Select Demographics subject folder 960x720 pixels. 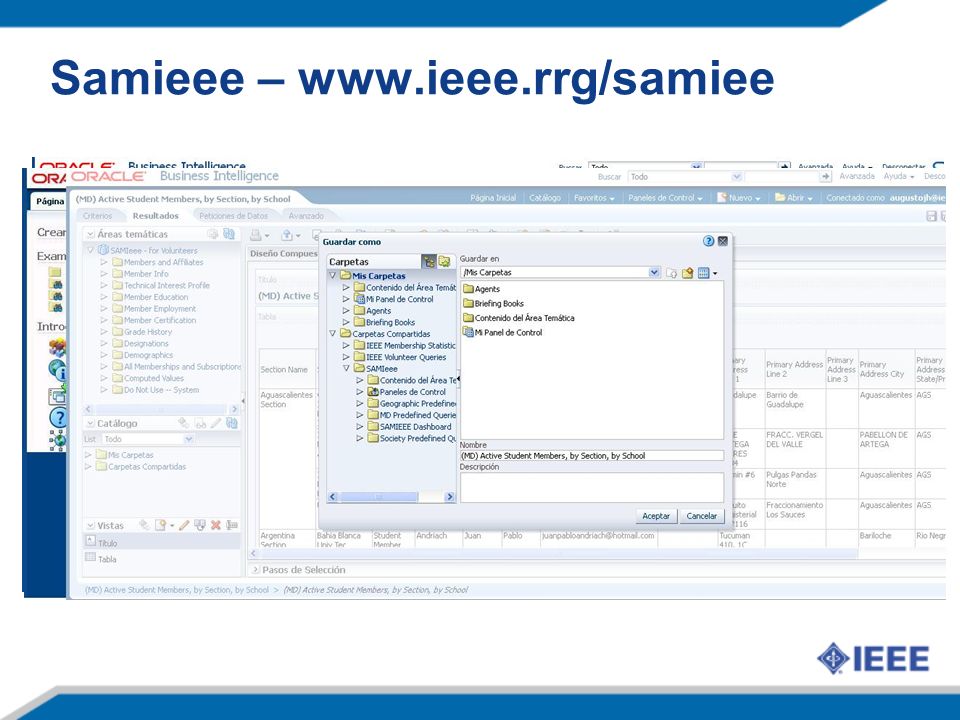tap(143, 355)
